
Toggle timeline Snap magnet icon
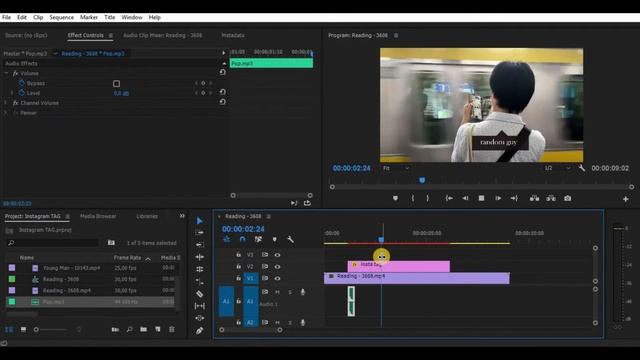tap(242, 240)
